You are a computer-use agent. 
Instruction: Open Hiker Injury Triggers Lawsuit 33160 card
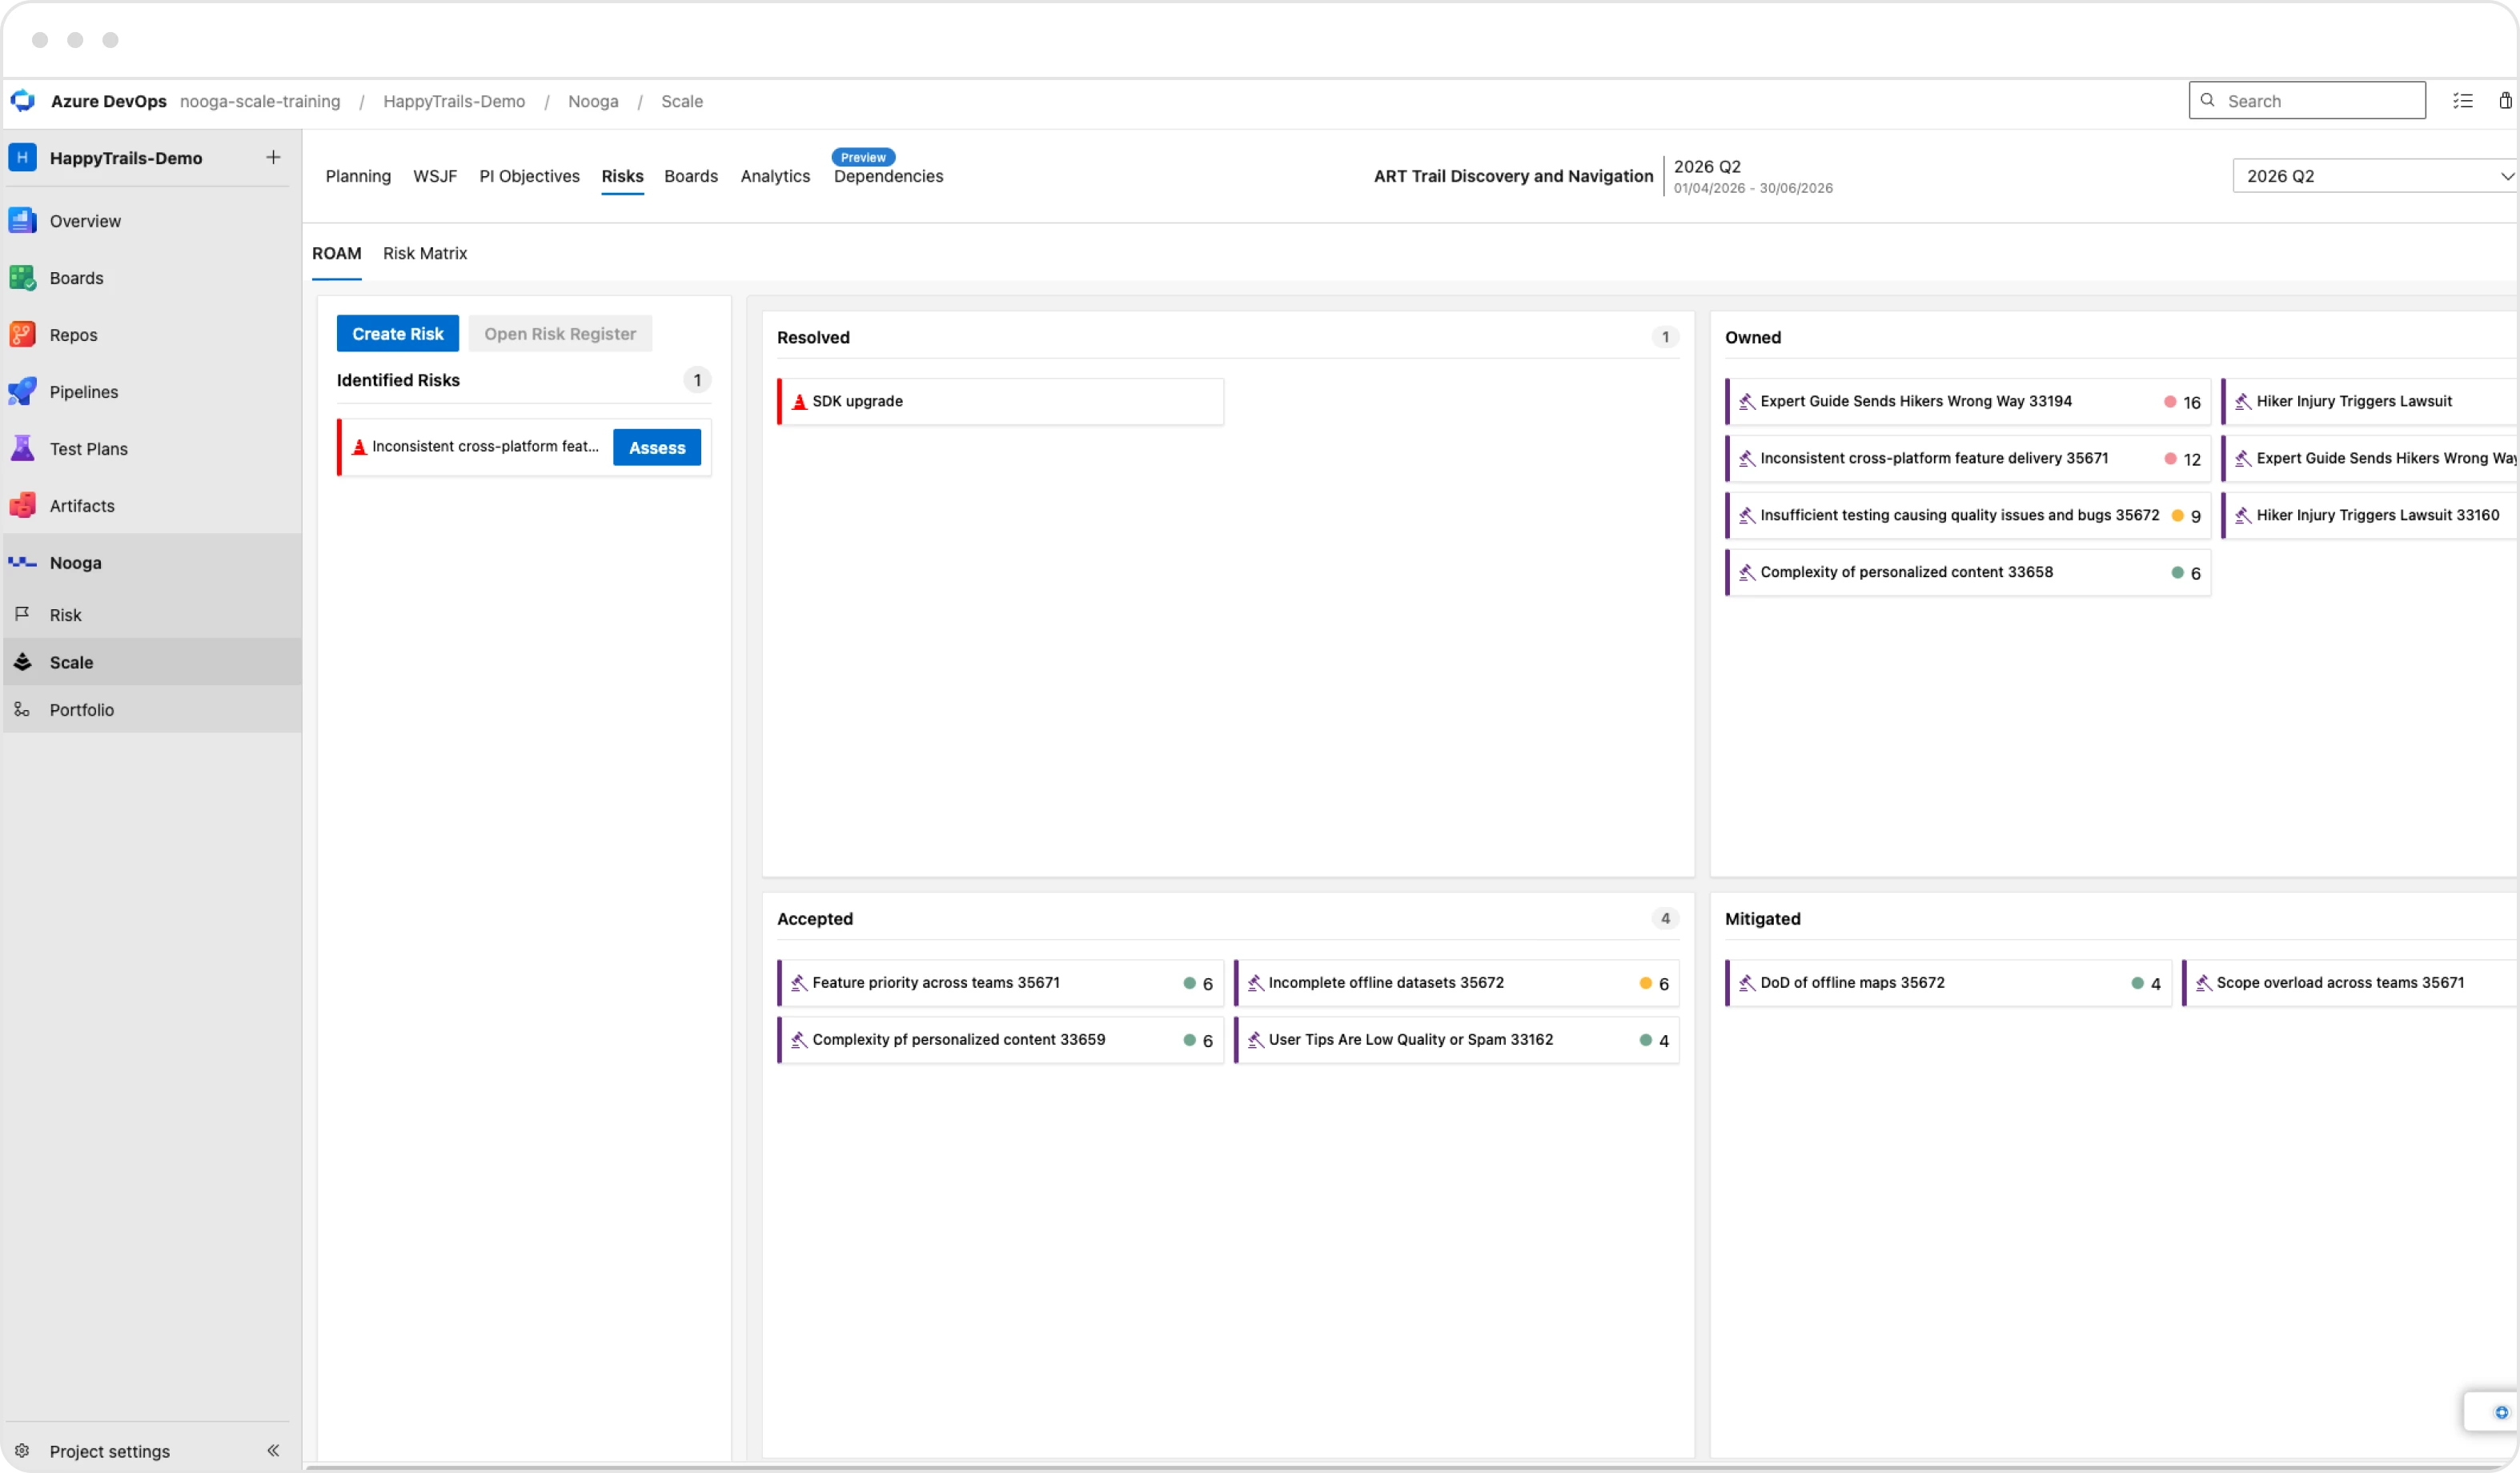[2369, 516]
